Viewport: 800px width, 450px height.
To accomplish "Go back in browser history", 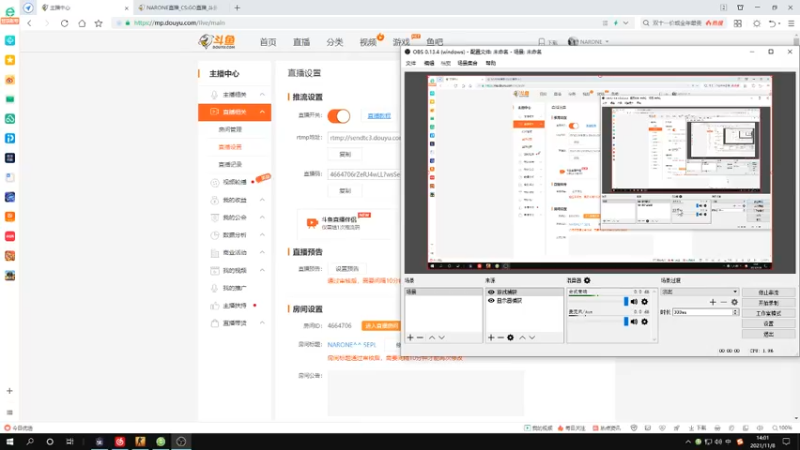I will (x=30, y=23).
